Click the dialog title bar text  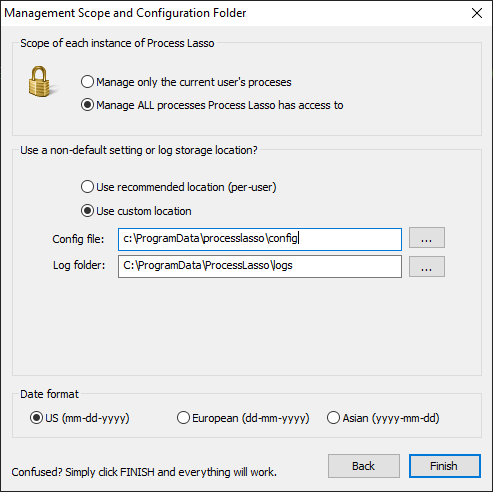pyautogui.click(x=125, y=13)
